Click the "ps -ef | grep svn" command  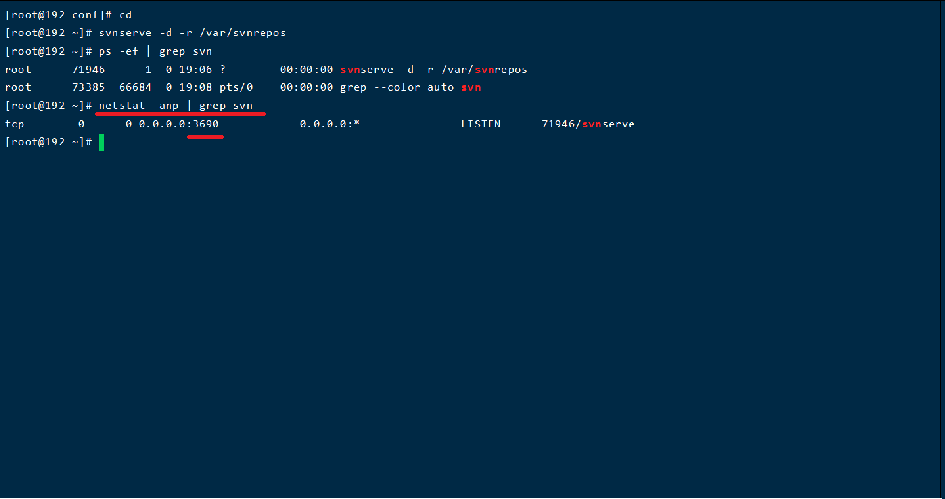155,51
